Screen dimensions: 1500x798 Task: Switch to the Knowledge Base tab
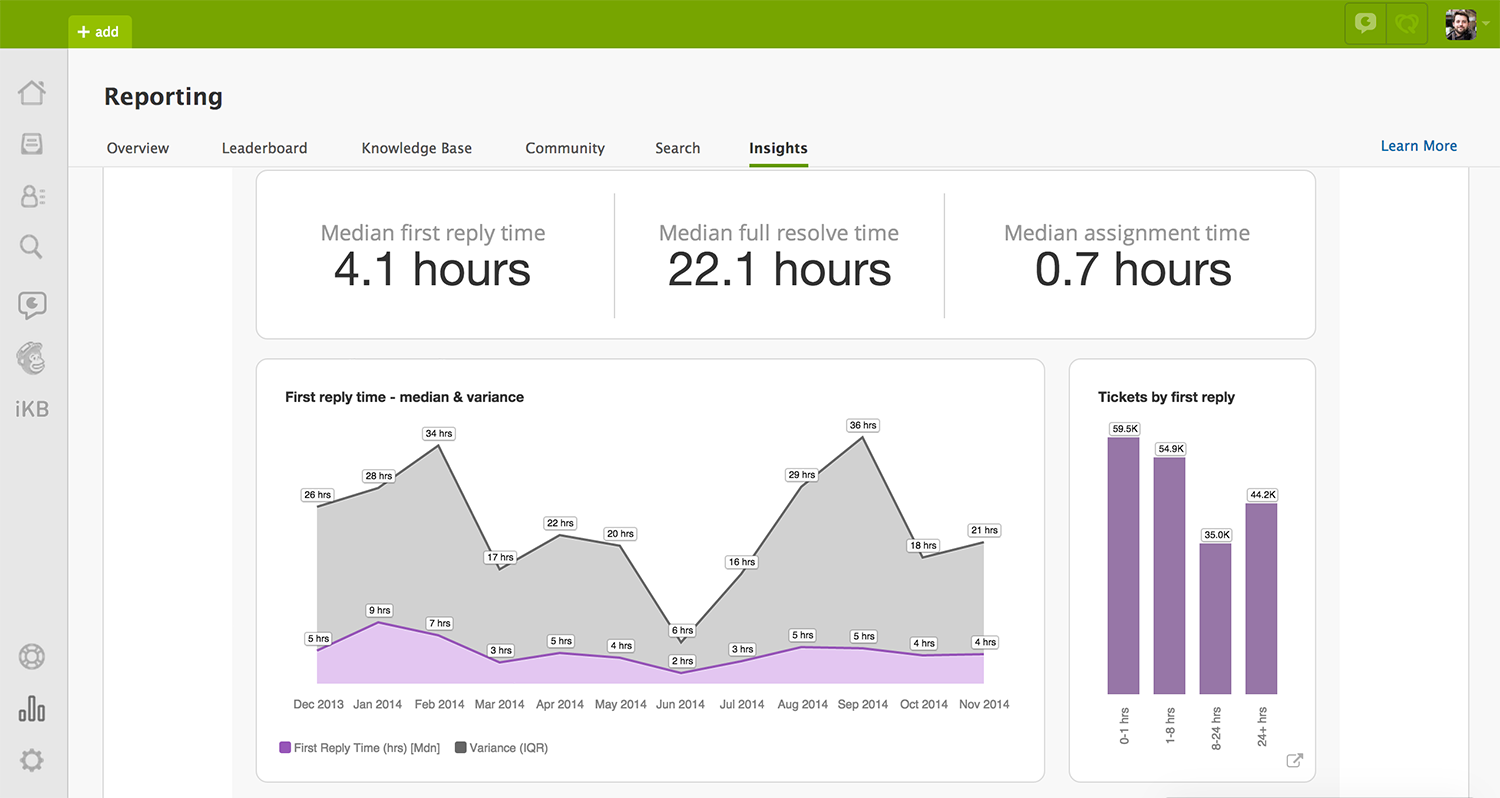tap(416, 148)
